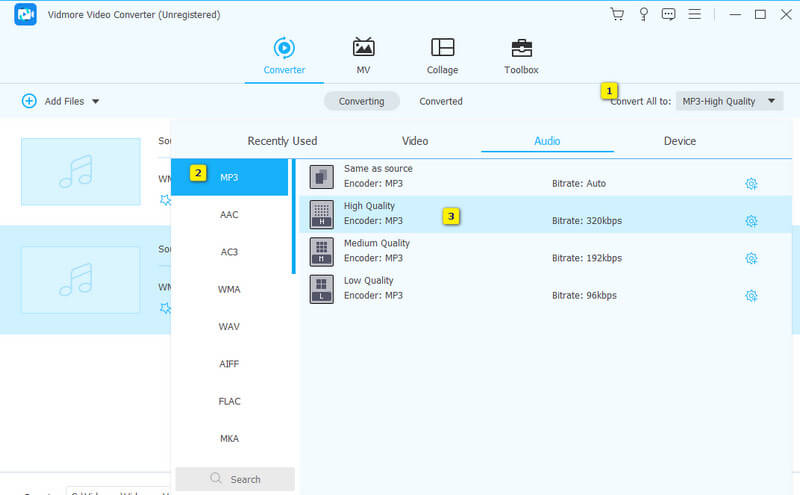
Task: Open the hamburger menu in title bar
Action: tap(695, 14)
